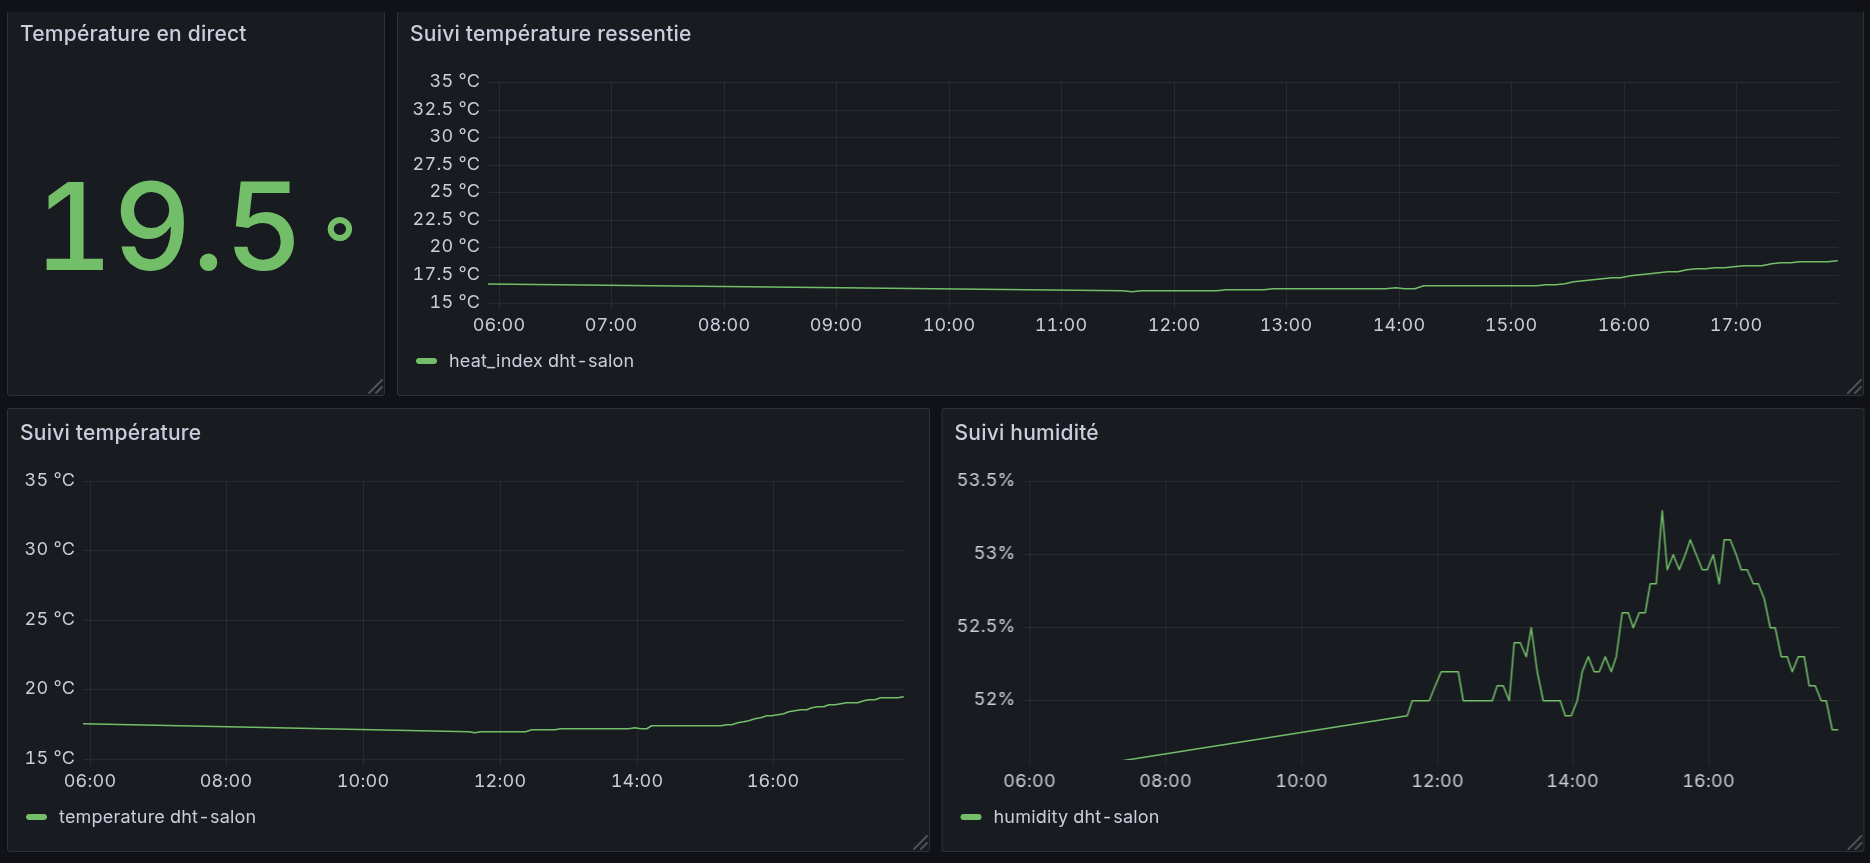
Task: Toggle the temperature dht-salon legend series
Action: pos(157,817)
